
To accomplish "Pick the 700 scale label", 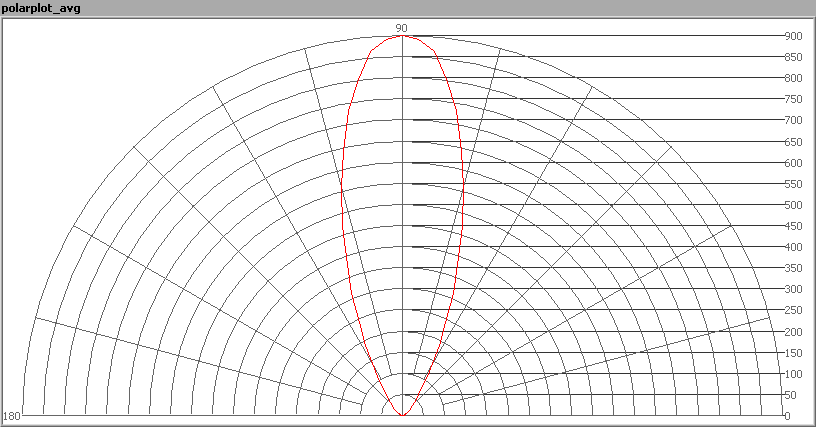I will click(x=793, y=120).
